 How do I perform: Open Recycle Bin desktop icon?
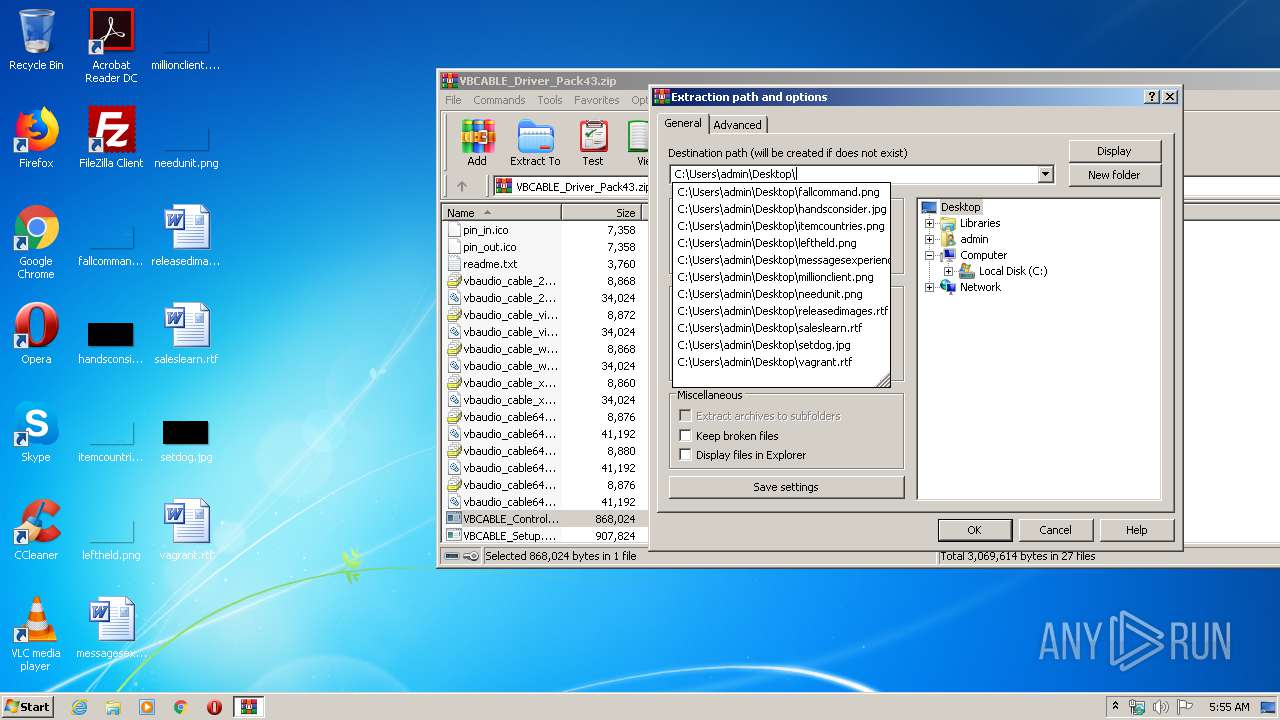coord(36,40)
